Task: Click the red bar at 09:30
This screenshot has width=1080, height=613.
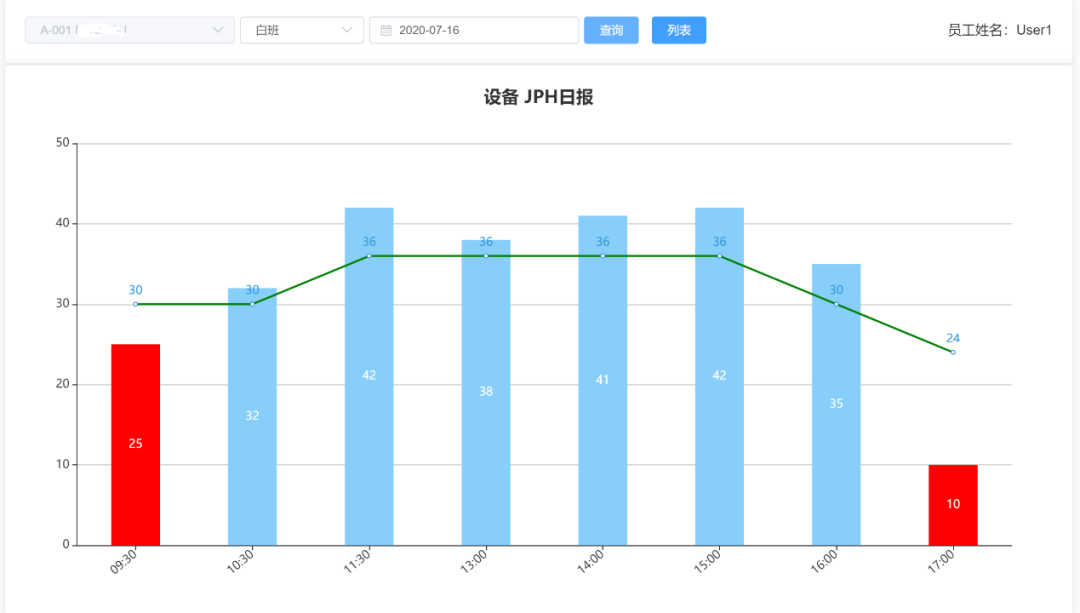Action: click(x=135, y=445)
